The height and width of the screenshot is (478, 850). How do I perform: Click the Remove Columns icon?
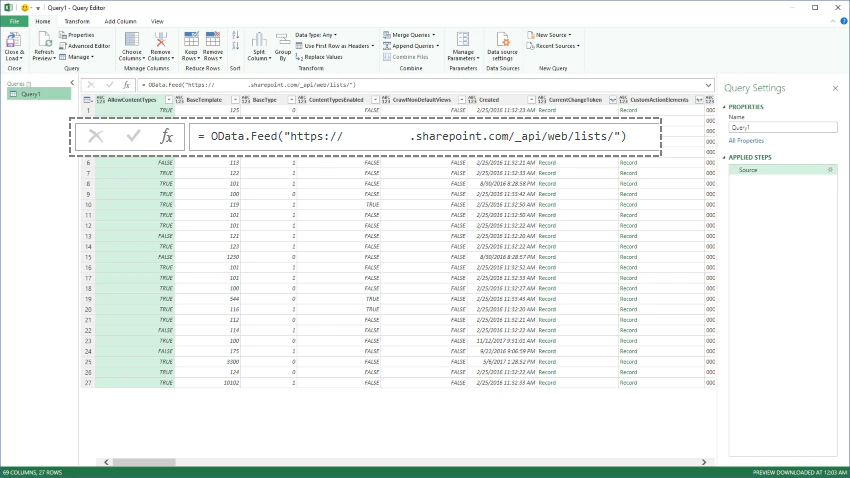coord(160,40)
